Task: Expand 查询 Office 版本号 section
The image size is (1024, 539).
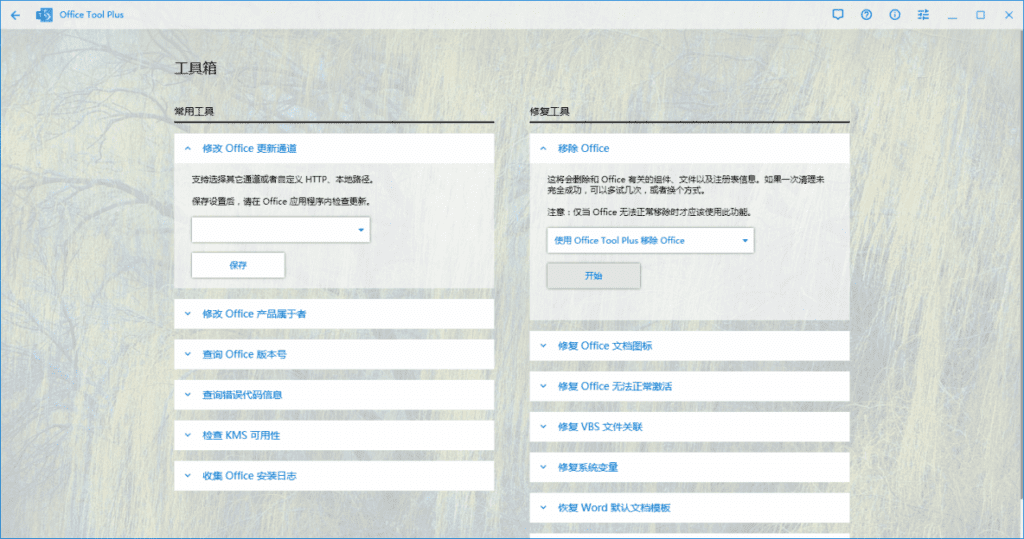Action: point(334,355)
